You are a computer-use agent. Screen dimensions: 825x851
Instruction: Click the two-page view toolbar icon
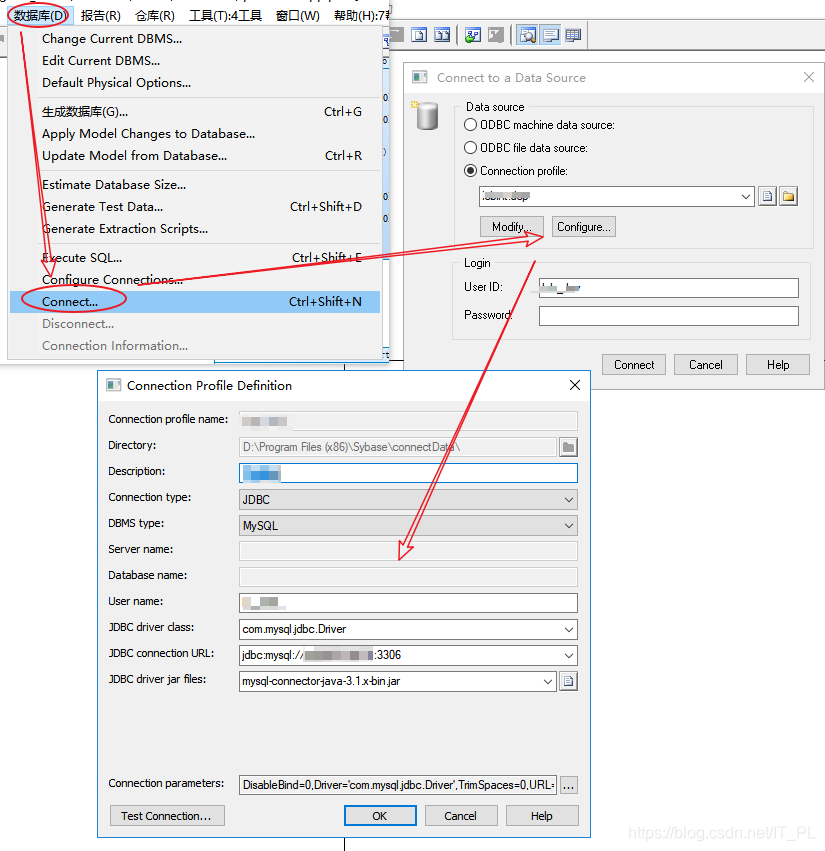442,35
